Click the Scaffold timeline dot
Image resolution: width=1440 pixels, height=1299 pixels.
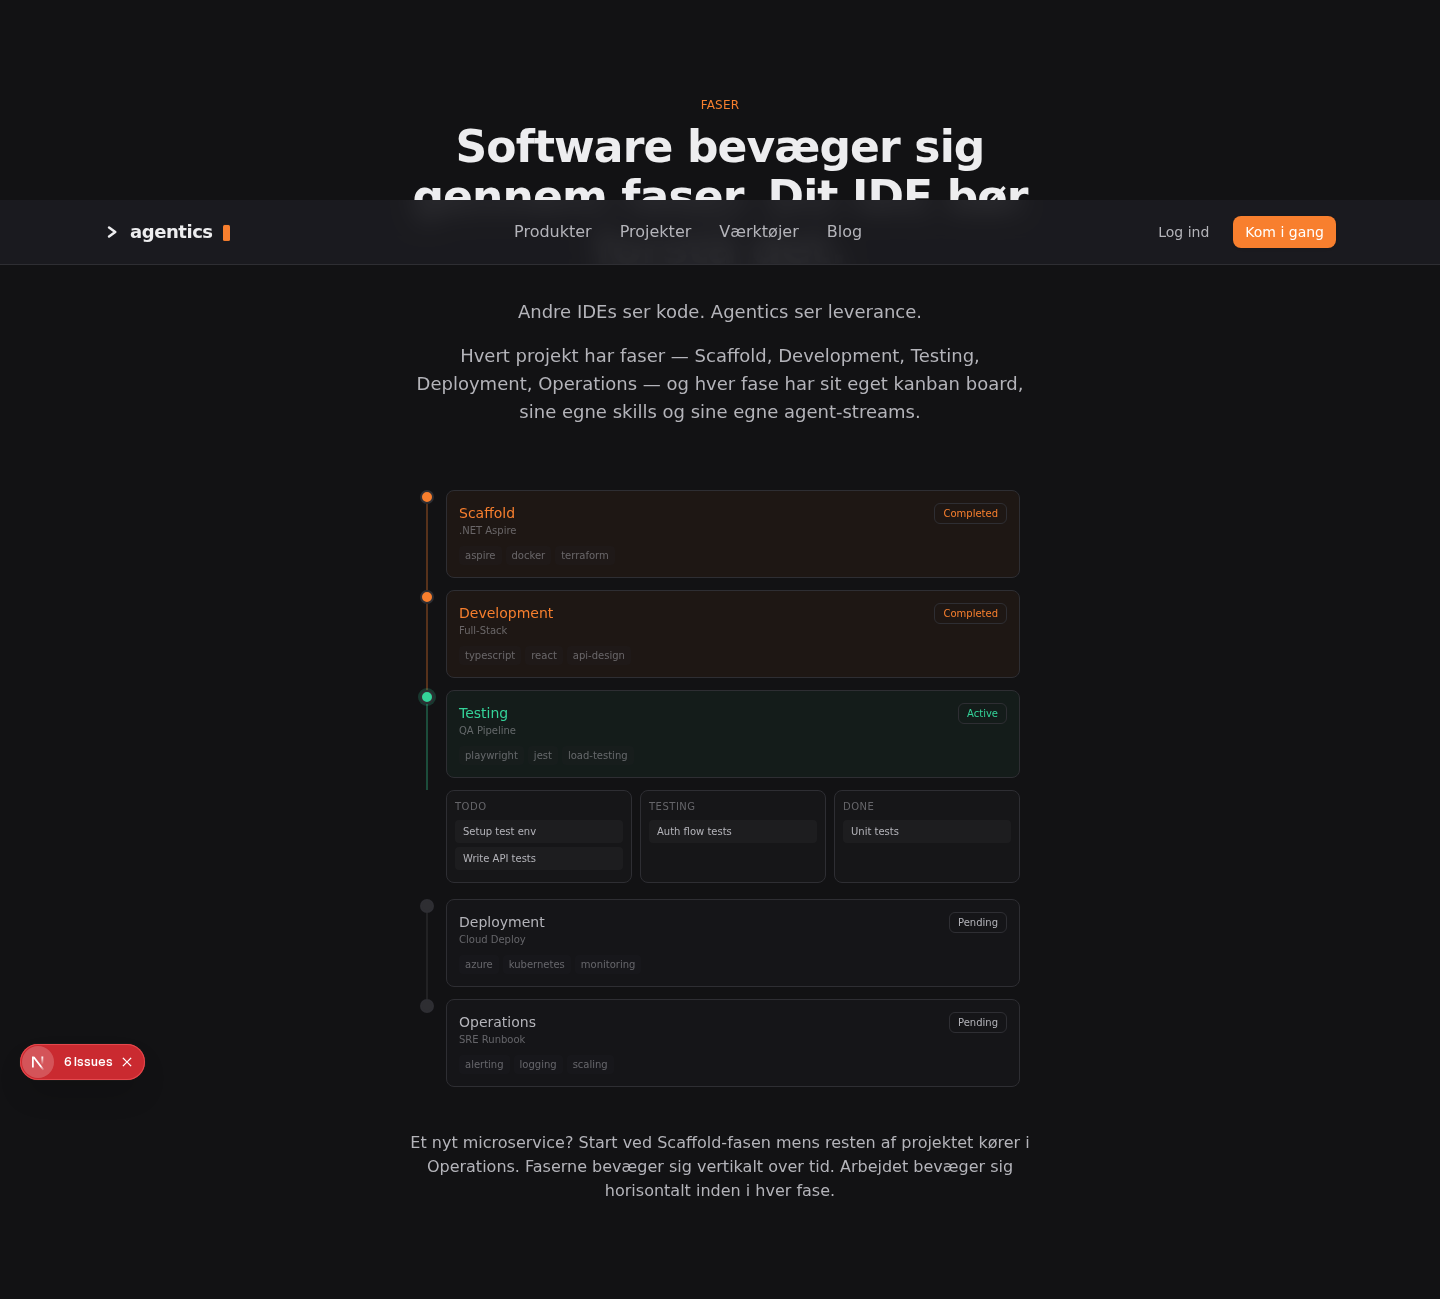point(427,497)
